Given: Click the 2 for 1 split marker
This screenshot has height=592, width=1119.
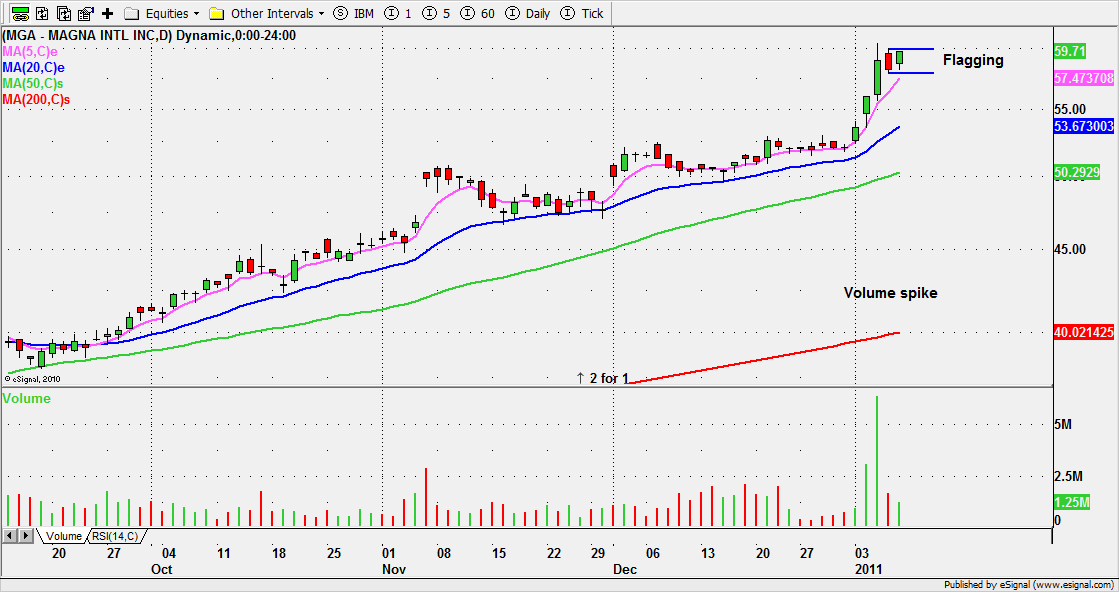Looking at the screenshot, I should click(602, 378).
